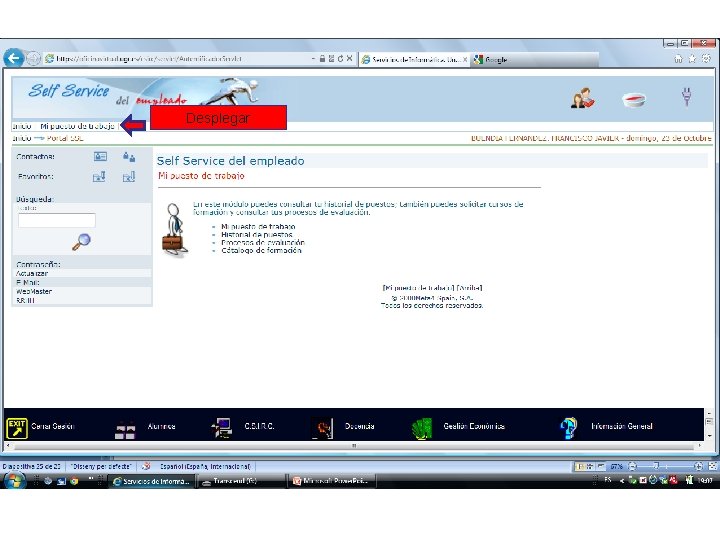The height and width of the screenshot is (540, 720).
Task: Click the browser address bar URL
Action: [149, 59]
